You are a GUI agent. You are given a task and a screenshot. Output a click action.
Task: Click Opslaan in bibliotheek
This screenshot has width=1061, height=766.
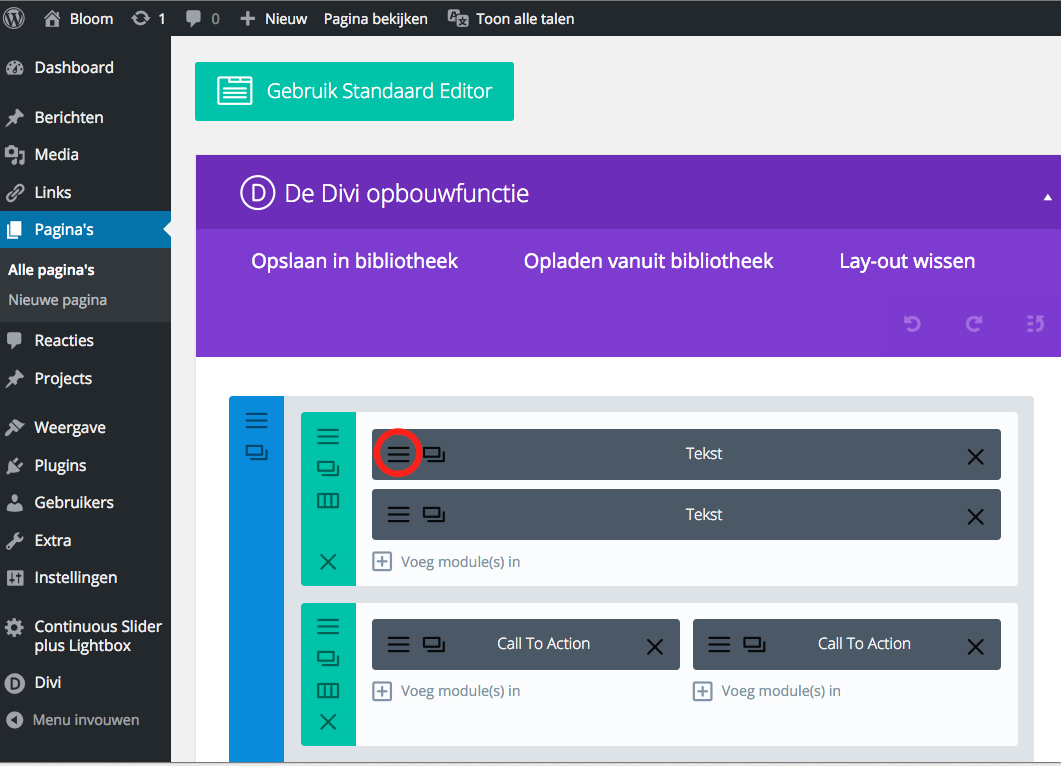pos(354,261)
